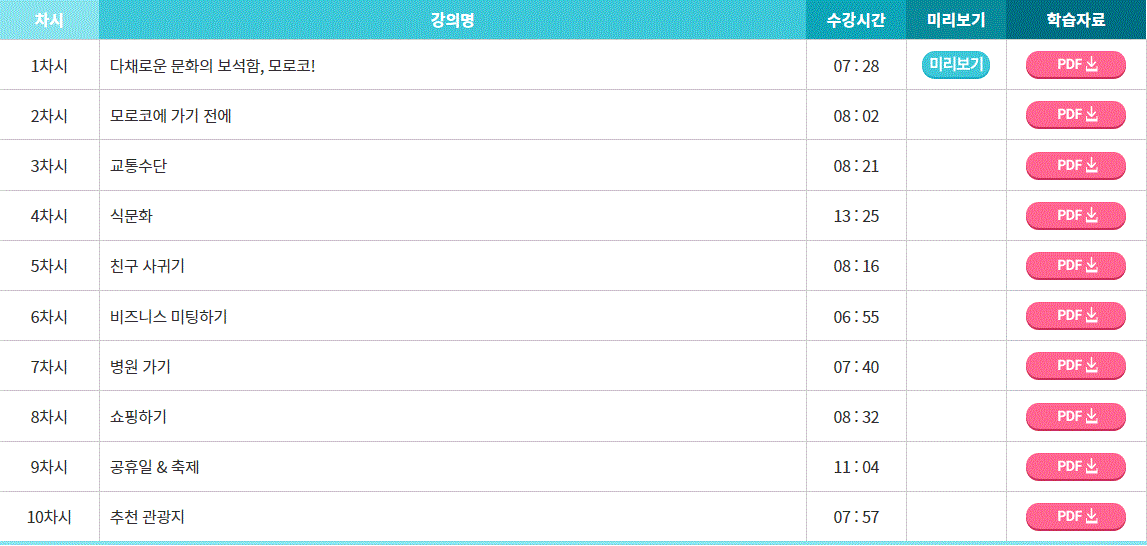Select the 차시 column header

pos(49,20)
